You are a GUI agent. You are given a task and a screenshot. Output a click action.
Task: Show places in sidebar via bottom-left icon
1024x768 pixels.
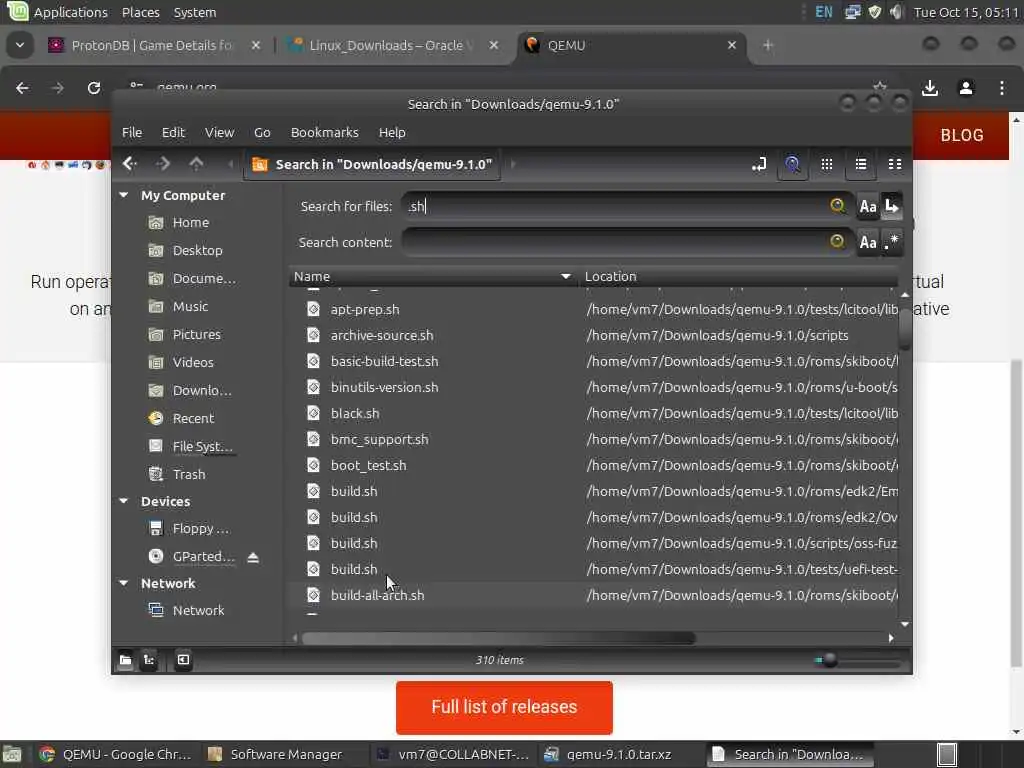click(x=125, y=660)
